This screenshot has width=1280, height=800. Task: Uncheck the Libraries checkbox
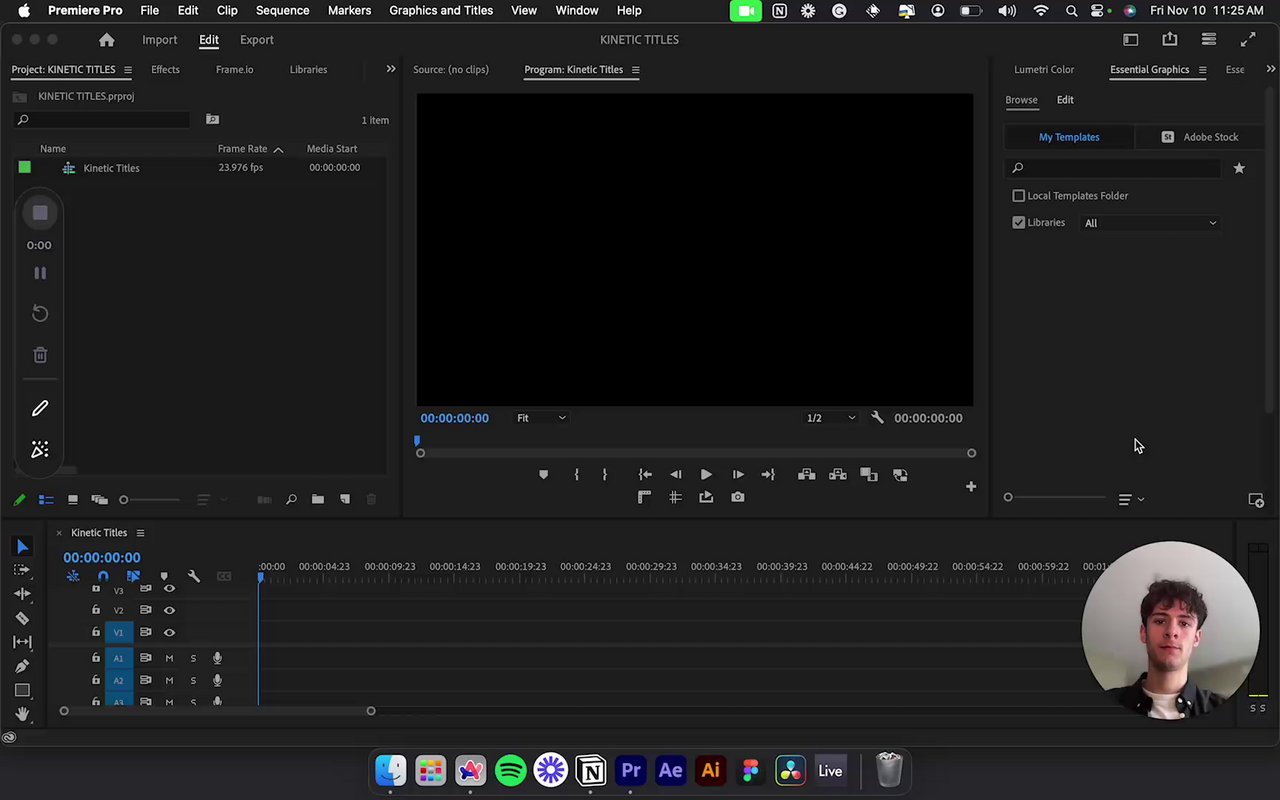pos(1018,223)
